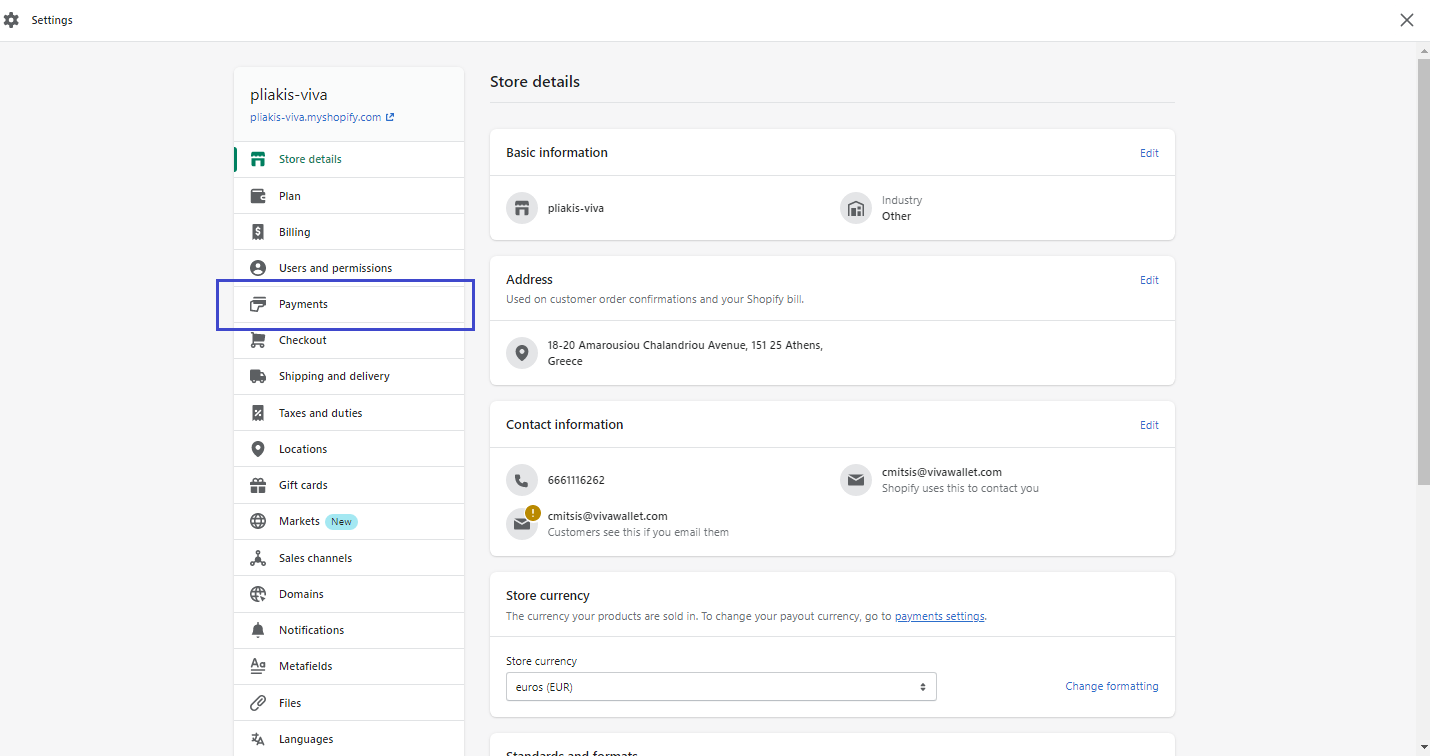This screenshot has height=756, width=1430.
Task: Open Users and permissions settings
Action: pyautogui.click(x=349, y=268)
